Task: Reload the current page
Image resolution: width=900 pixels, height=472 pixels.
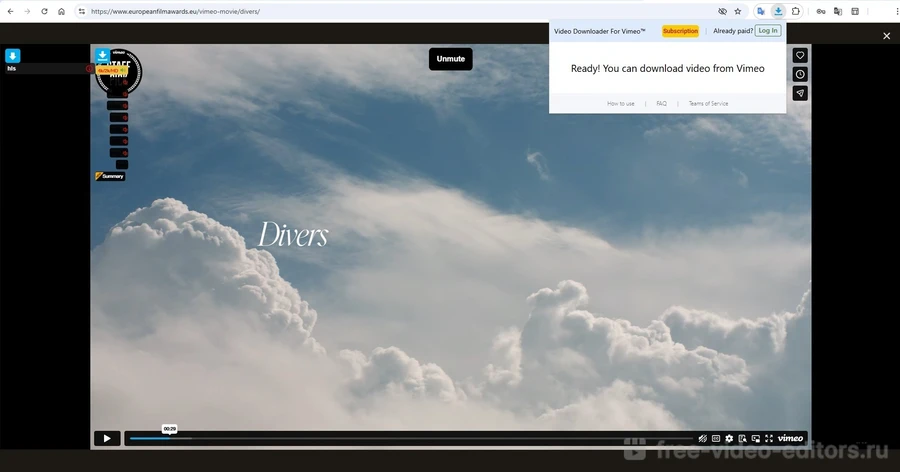Action: click(44, 11)
